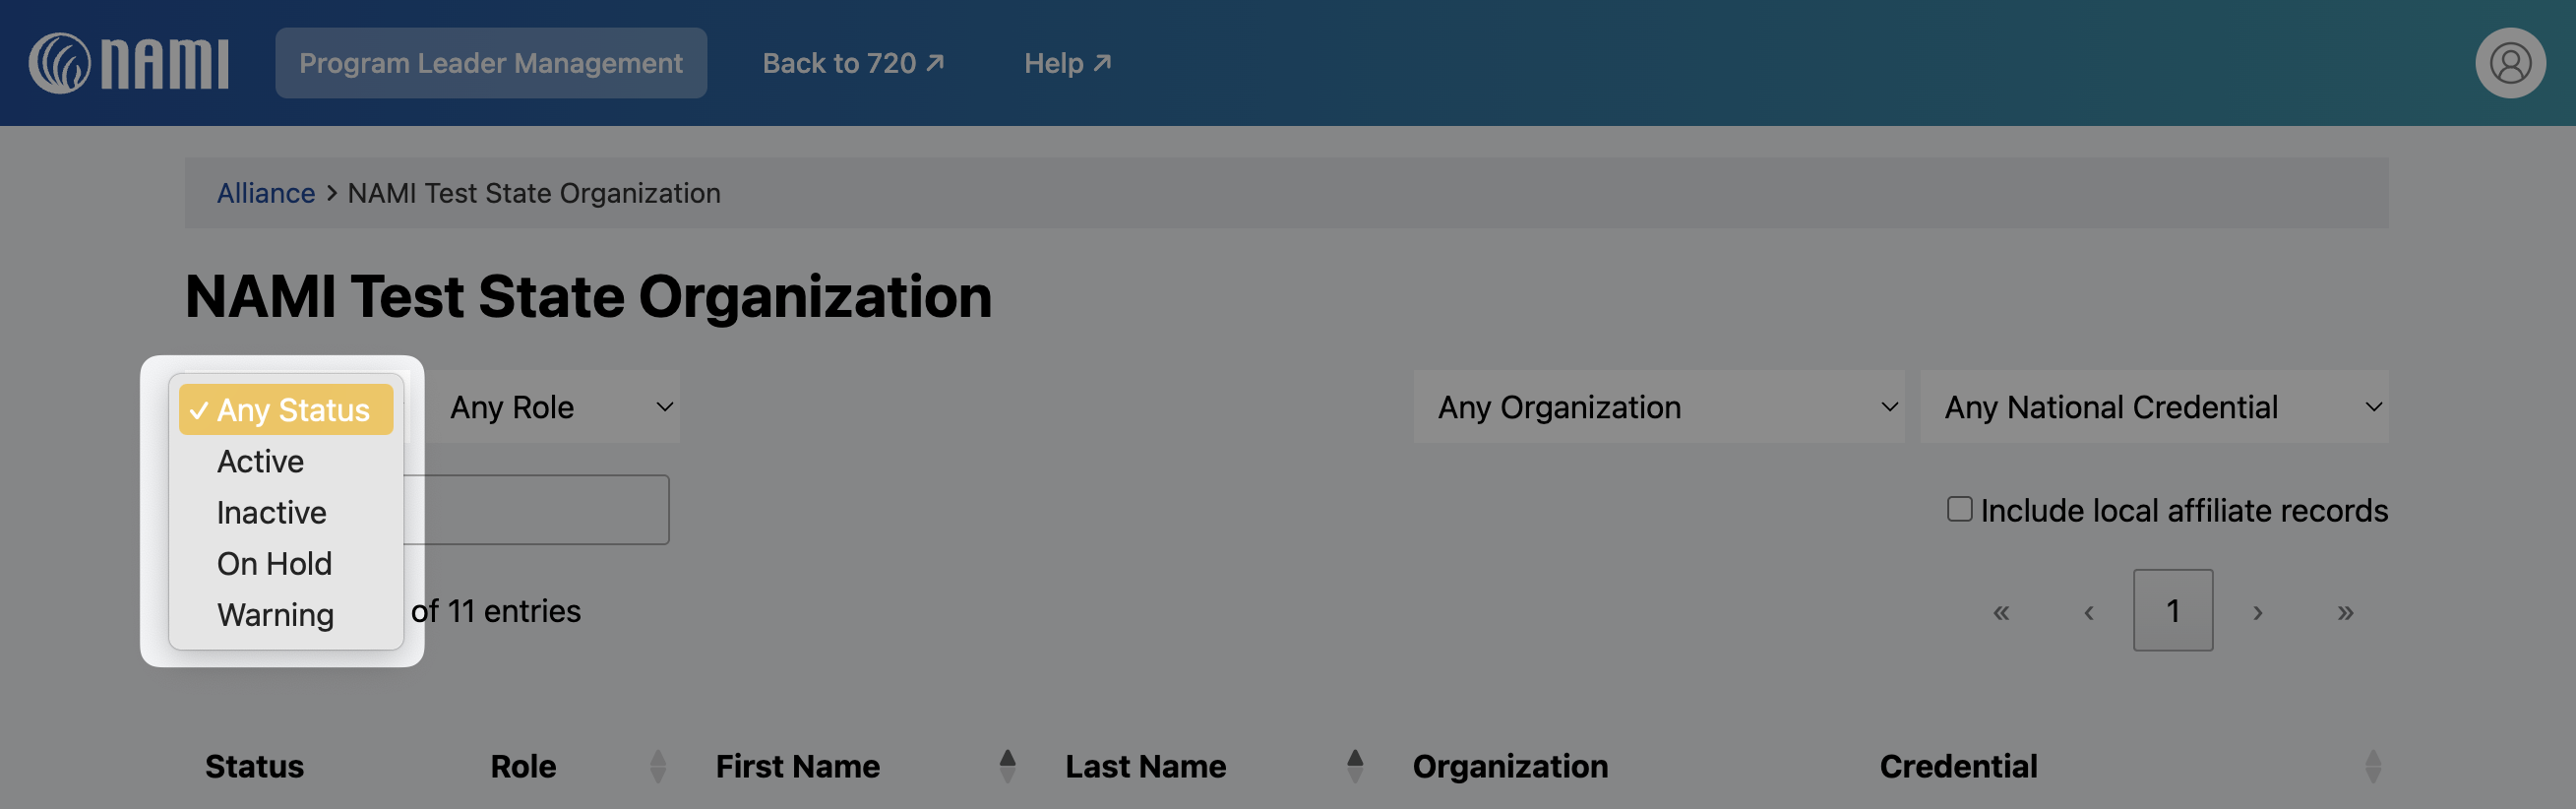This screenshot has height=809, width=2576.
Task: Go to previous page arrow
Action: point(2088,611)
